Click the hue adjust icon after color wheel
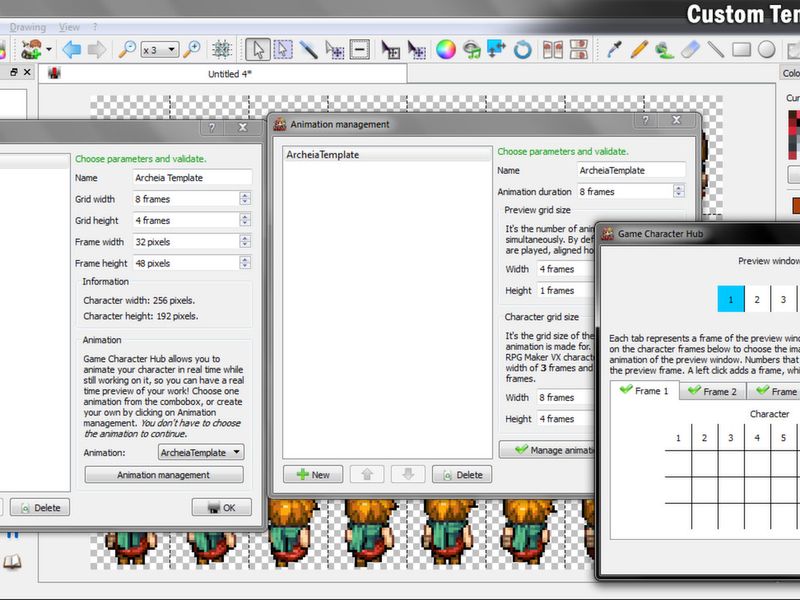800x600 pixels. 472,49
